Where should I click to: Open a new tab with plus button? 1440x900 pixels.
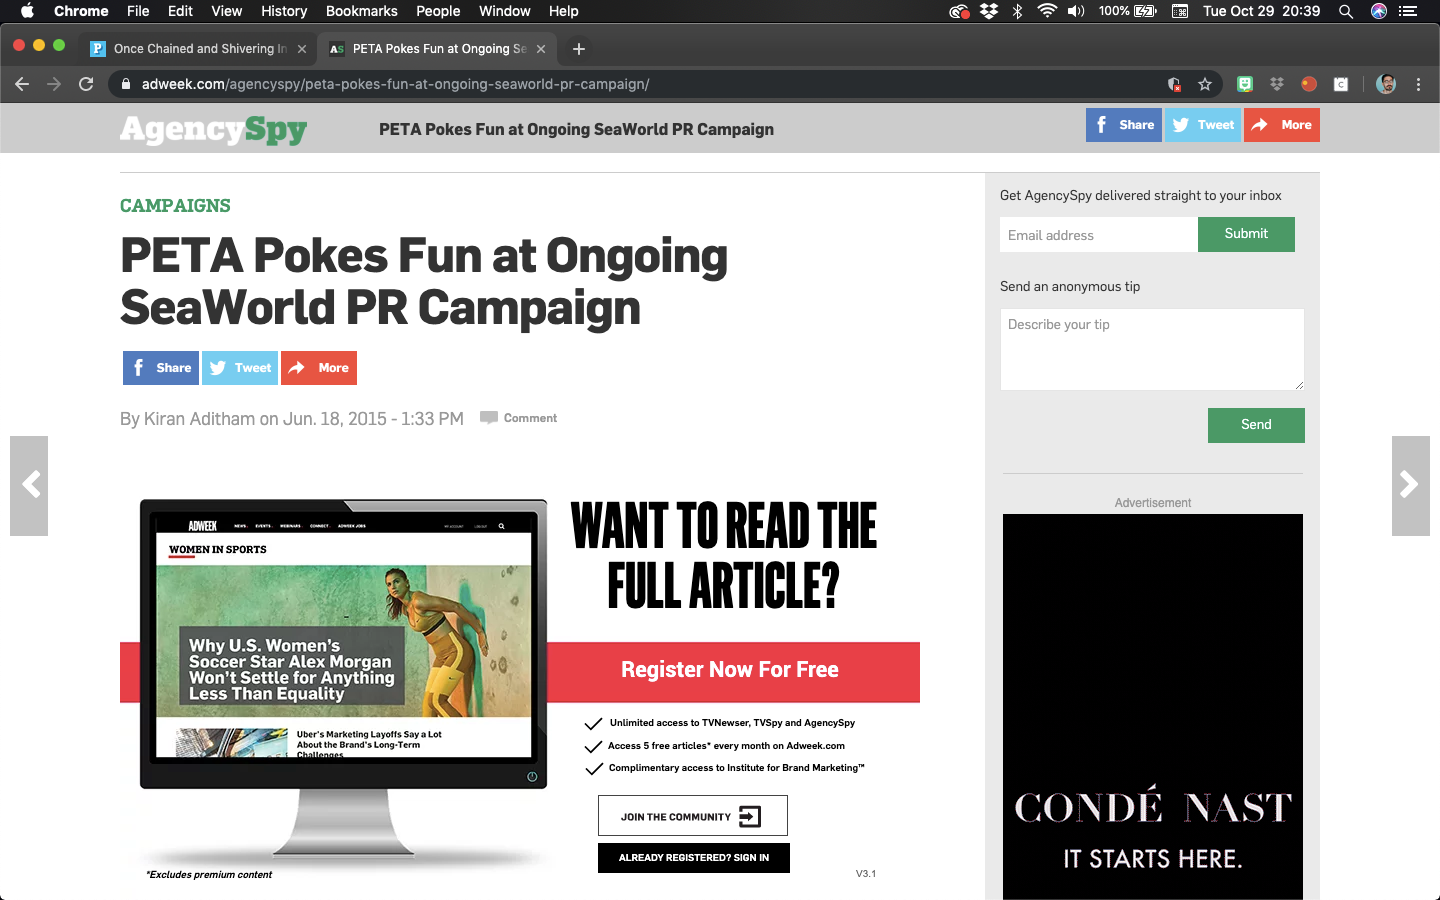click(x=579, y=48)
